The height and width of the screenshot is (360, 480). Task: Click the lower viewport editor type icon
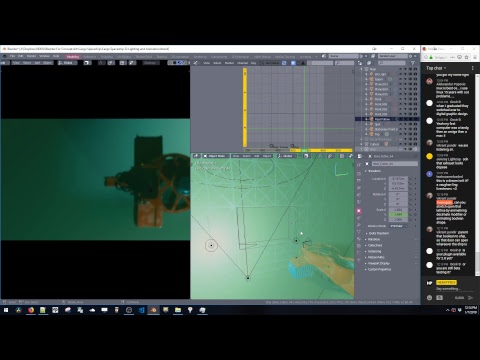[x=196, y=156]
